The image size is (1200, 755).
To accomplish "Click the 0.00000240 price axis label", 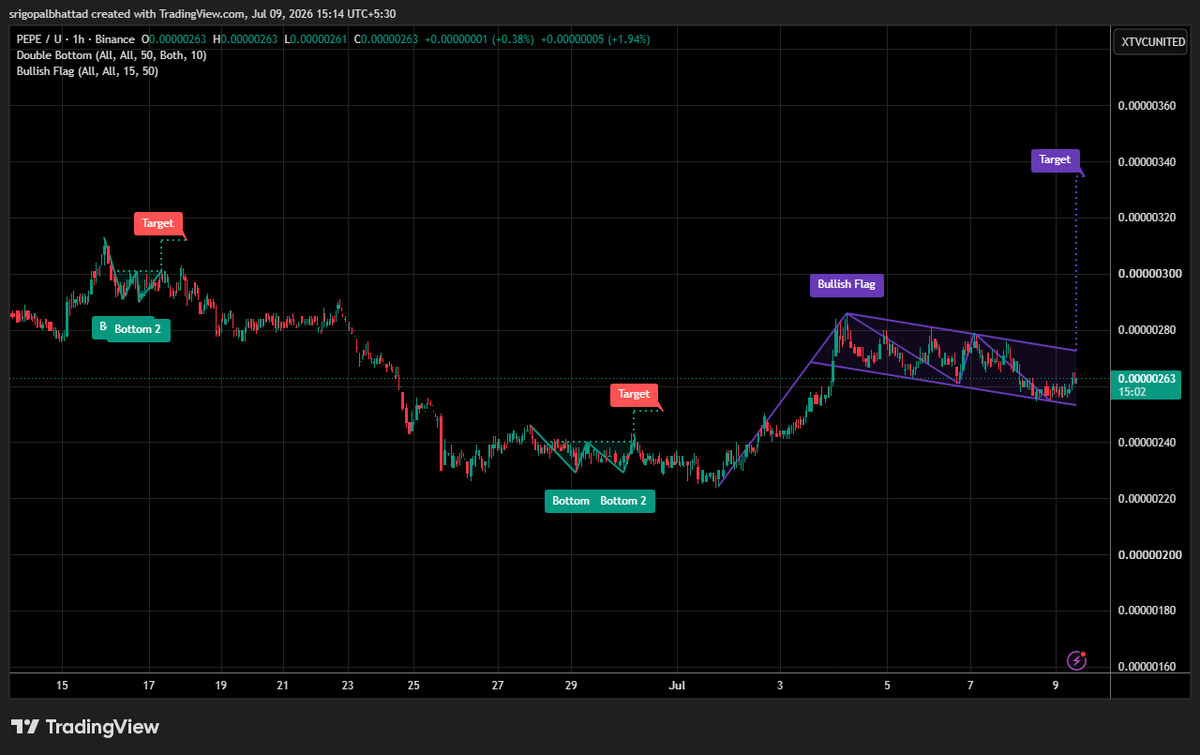I will pos(1149,442).
